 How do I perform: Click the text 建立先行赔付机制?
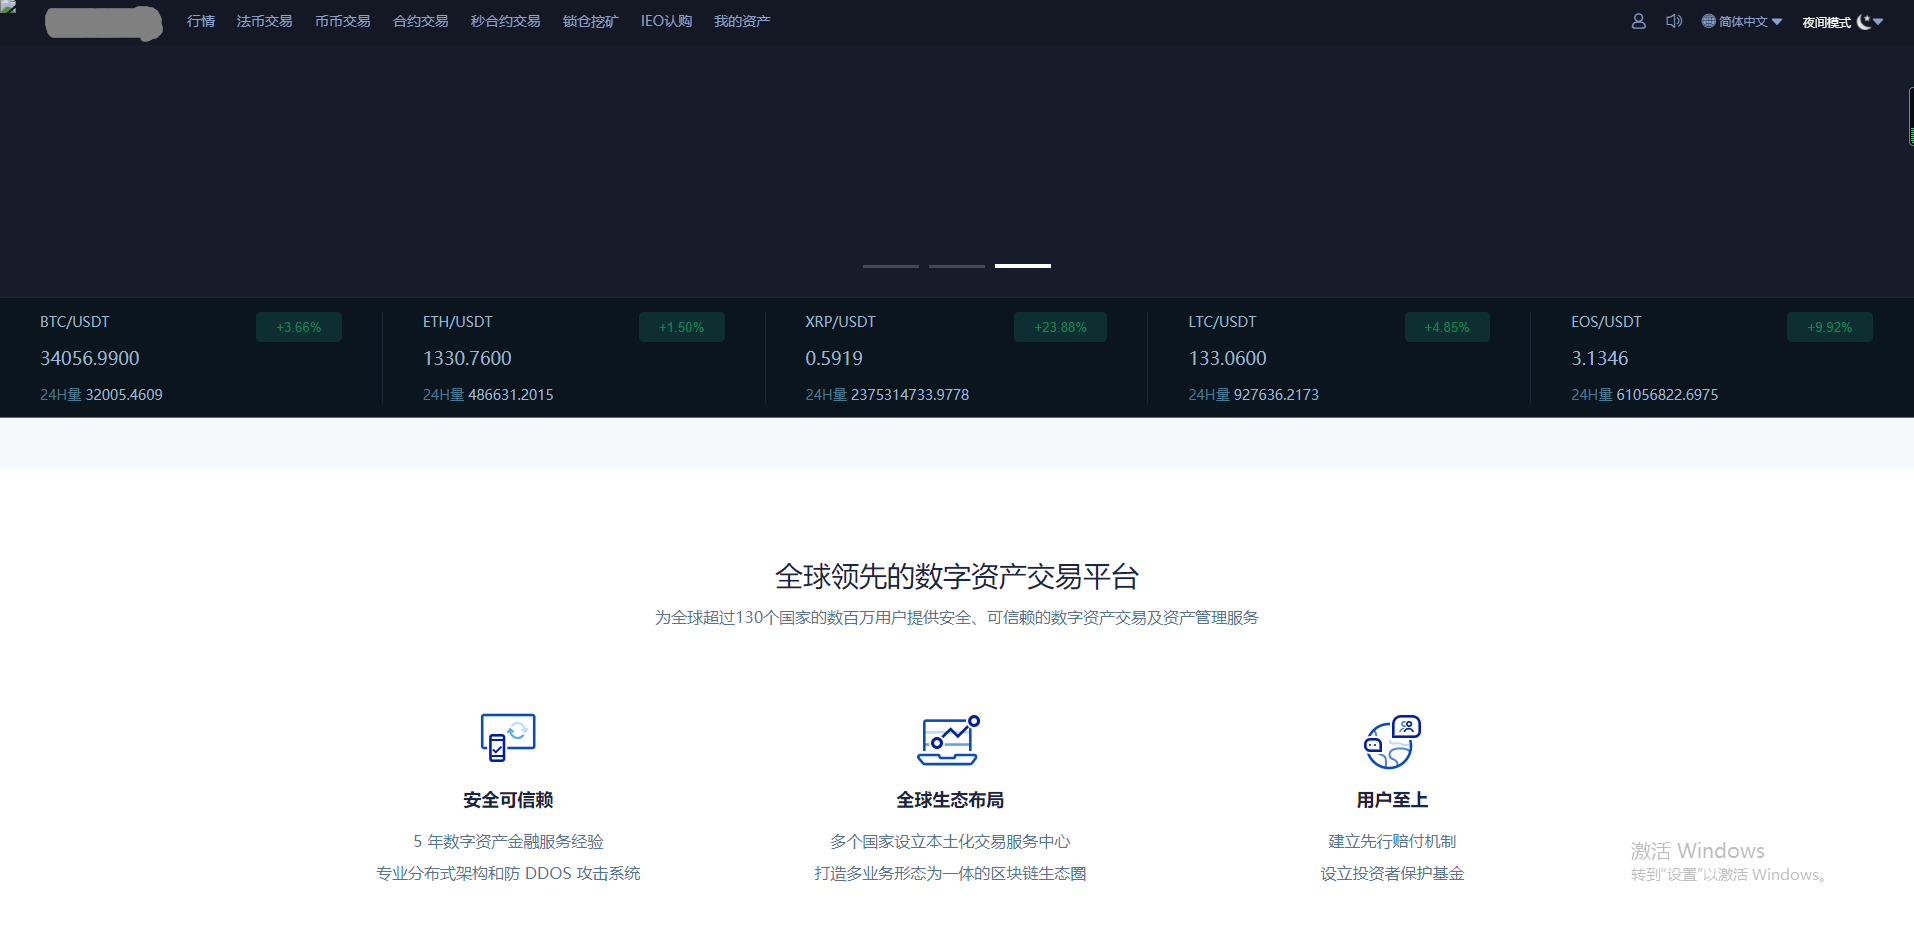coord(1392,842)
